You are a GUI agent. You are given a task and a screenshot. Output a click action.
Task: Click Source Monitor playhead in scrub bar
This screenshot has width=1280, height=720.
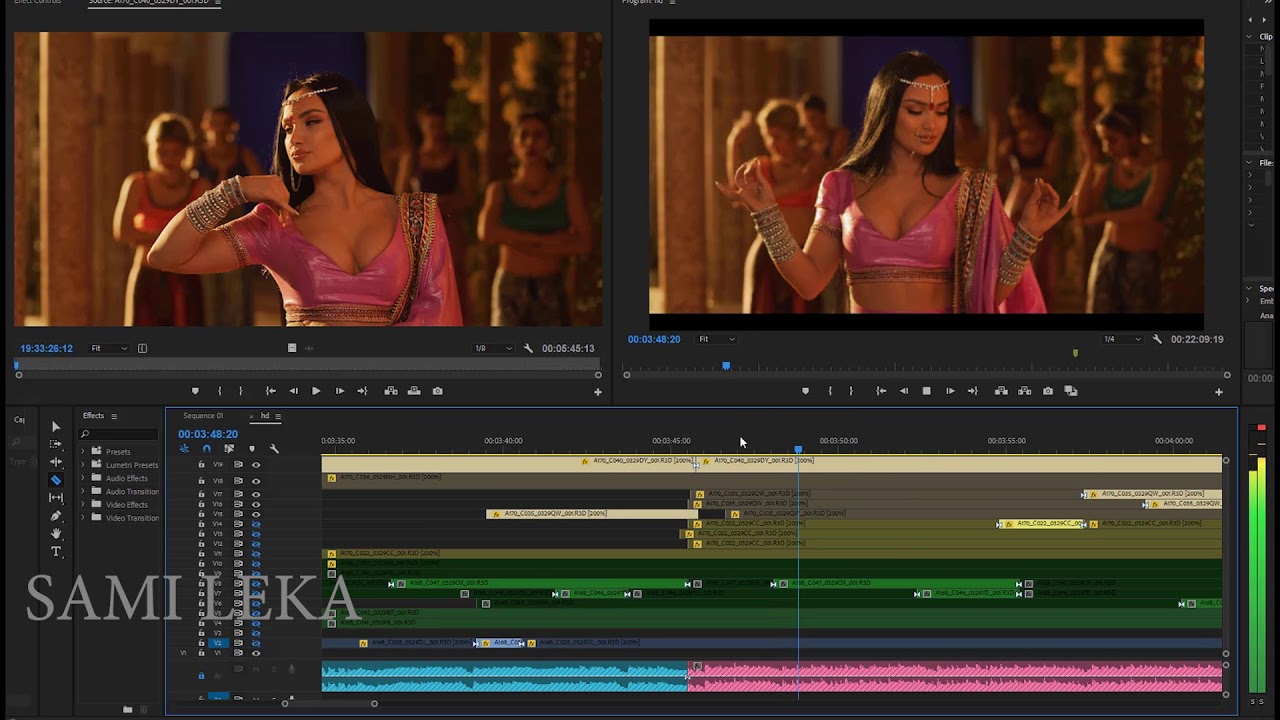pyautogui.click(x=18, y=366)
